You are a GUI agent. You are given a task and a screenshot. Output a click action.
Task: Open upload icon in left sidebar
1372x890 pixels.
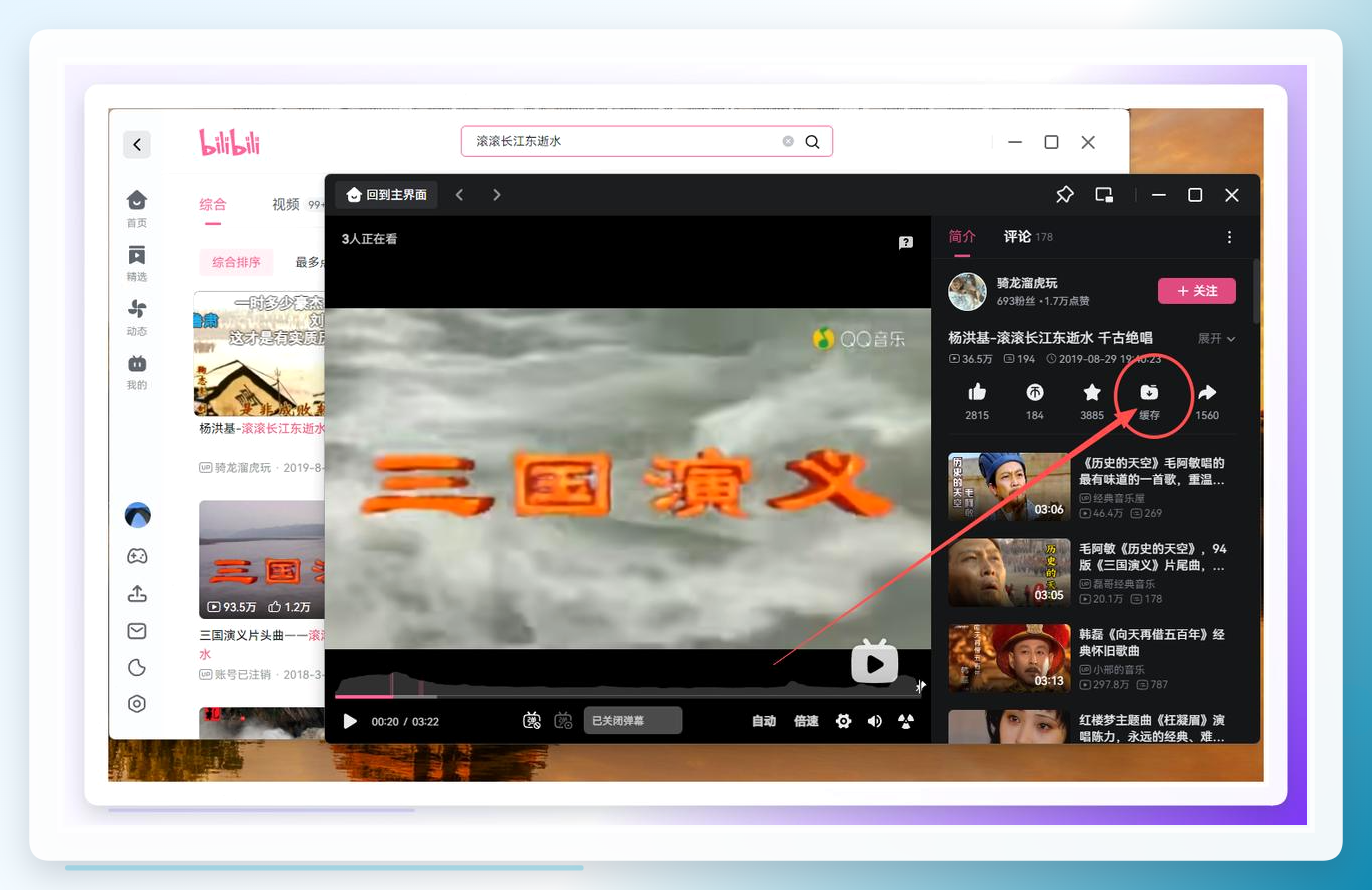pyautogui.click(x=137, y=593)
